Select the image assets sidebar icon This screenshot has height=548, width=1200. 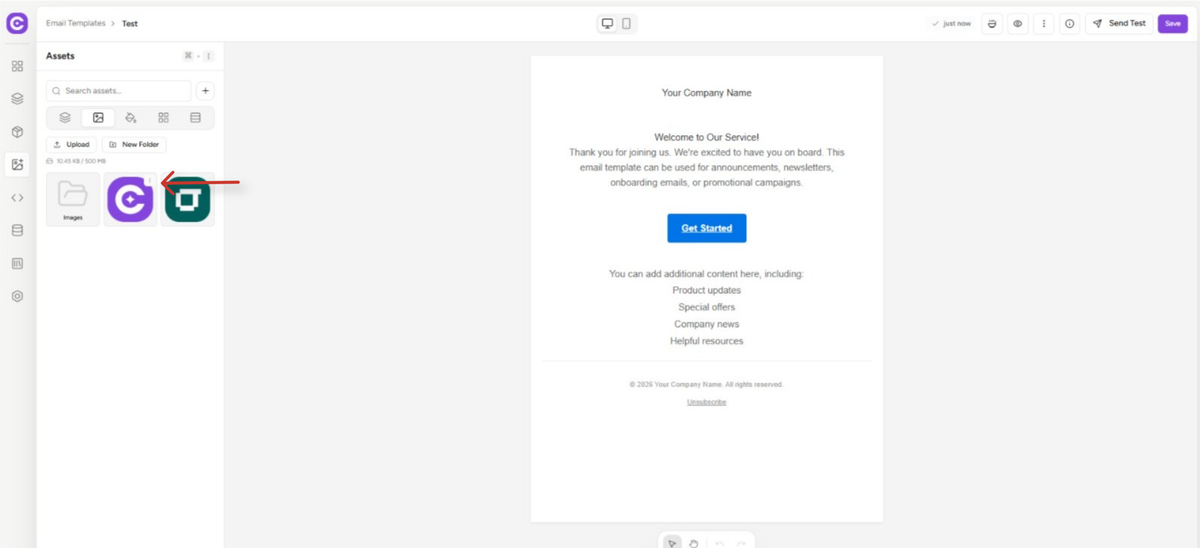pos(17,165)
